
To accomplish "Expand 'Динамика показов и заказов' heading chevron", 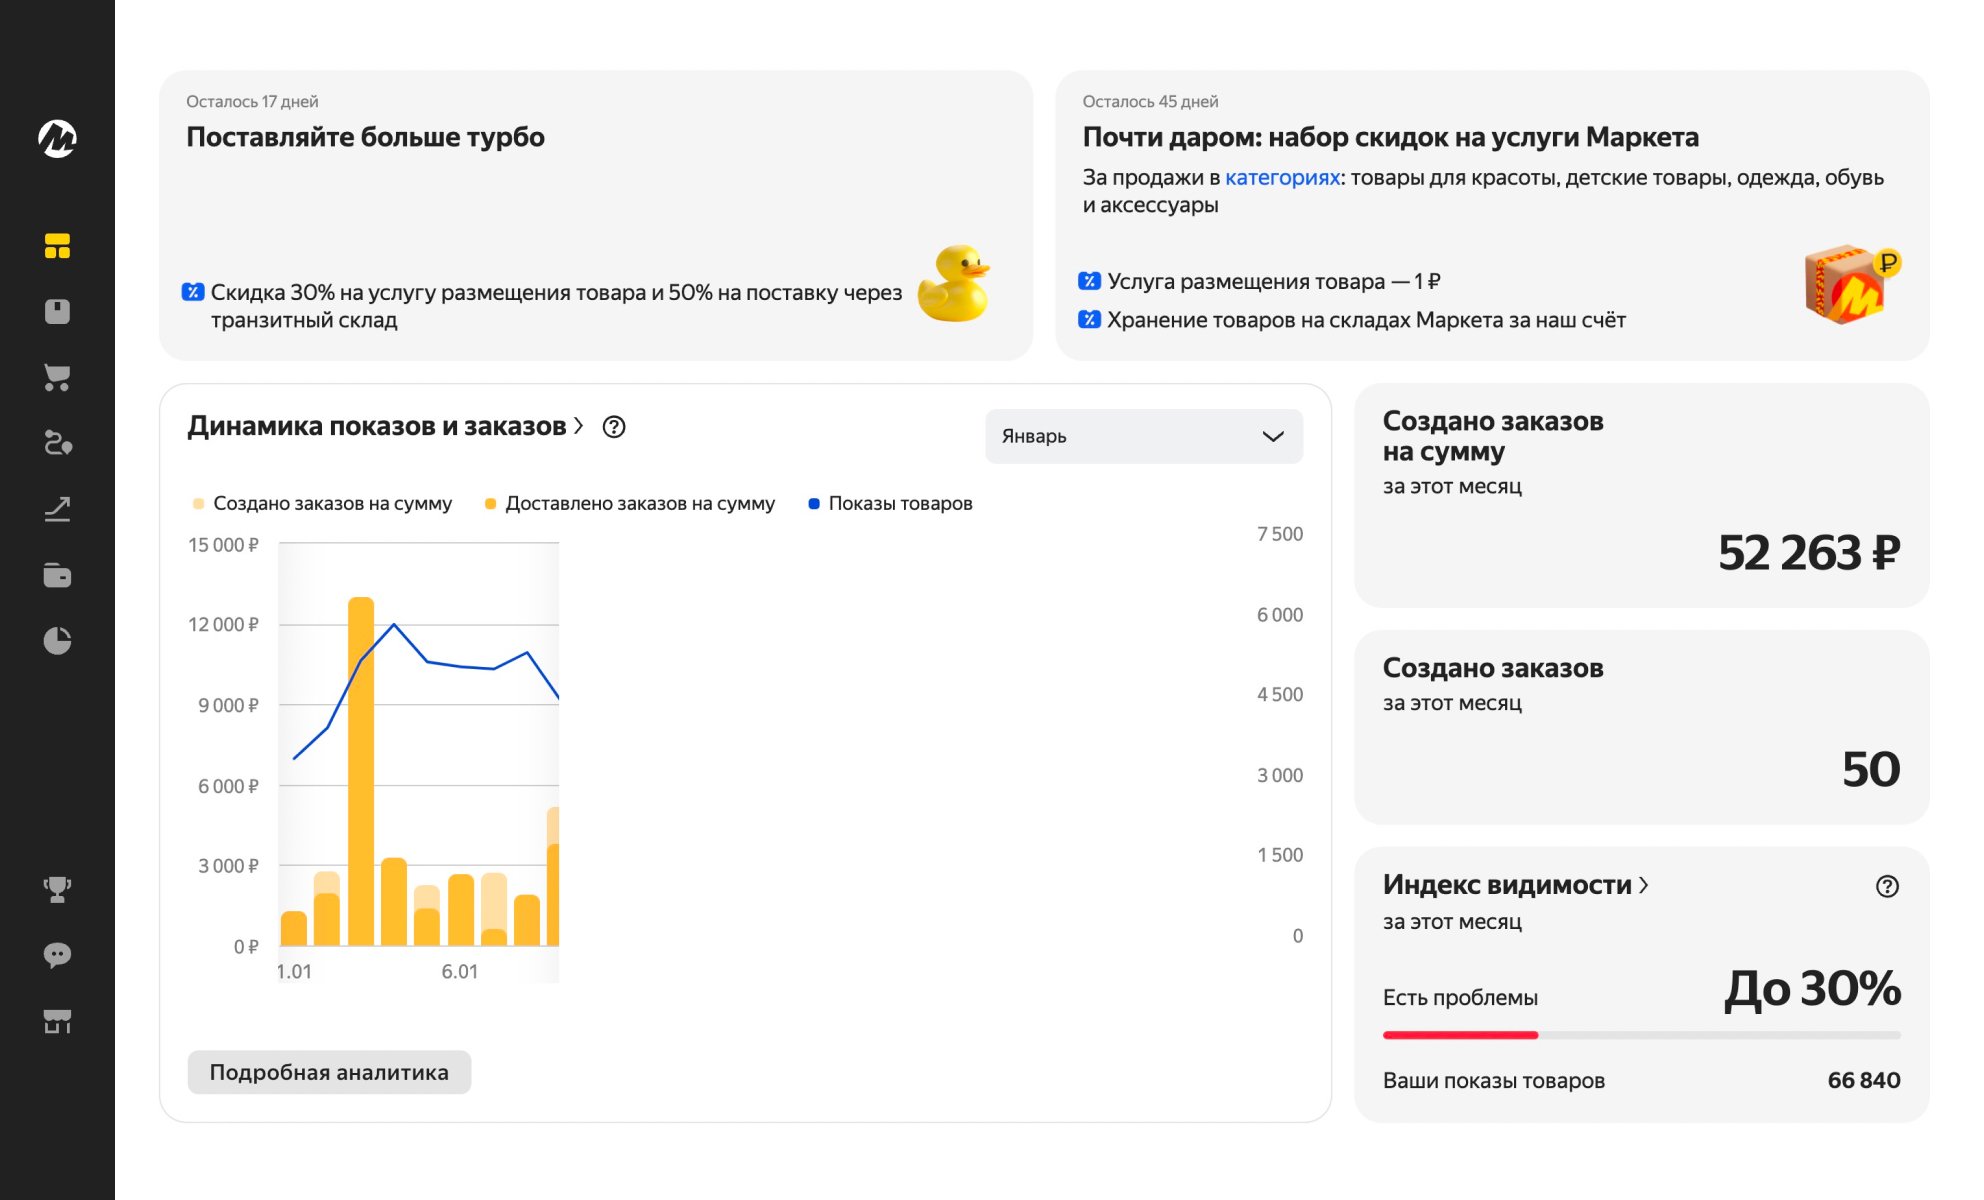I will 578,426.
